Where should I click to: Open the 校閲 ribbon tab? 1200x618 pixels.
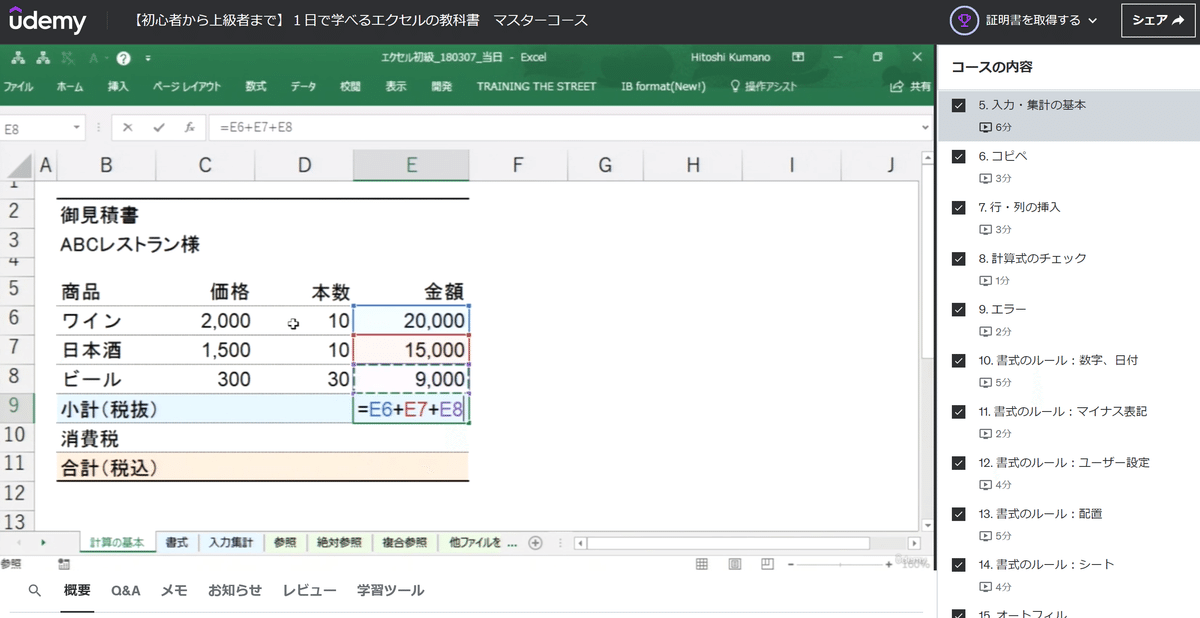click(x=350, y=86)
